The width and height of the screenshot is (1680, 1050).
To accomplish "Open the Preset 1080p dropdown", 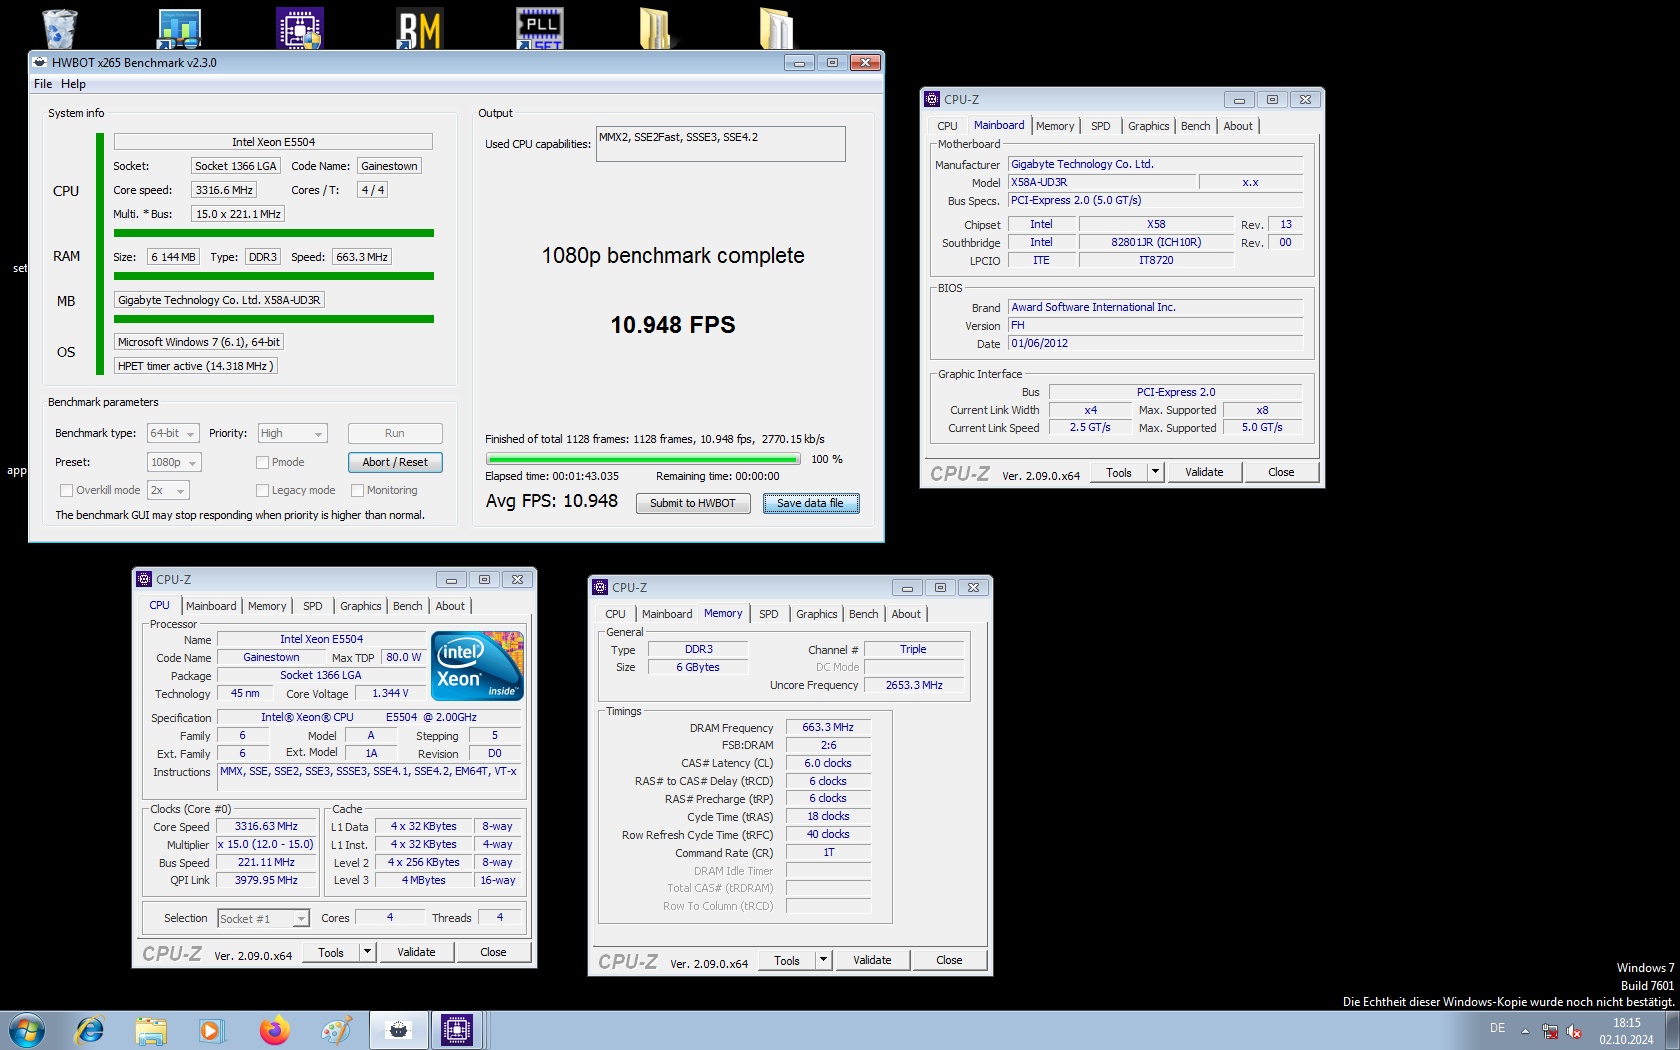I will click(x=174, y=462).
